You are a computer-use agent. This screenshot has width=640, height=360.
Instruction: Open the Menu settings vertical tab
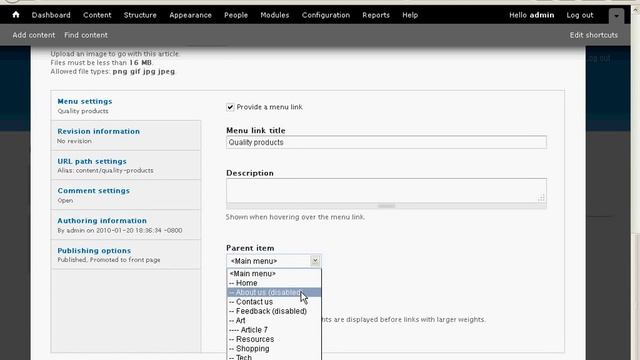click(x=126, y=106)
